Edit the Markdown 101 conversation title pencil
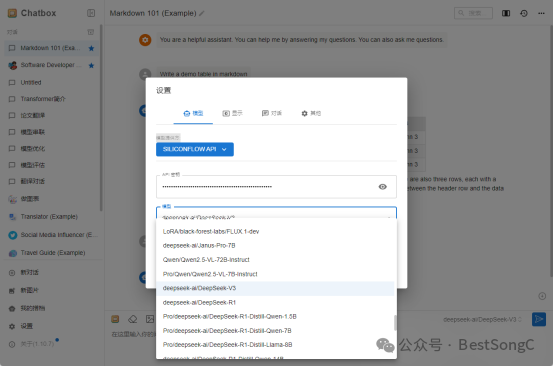This screenshot has width=553, height=367. [202, 13]
